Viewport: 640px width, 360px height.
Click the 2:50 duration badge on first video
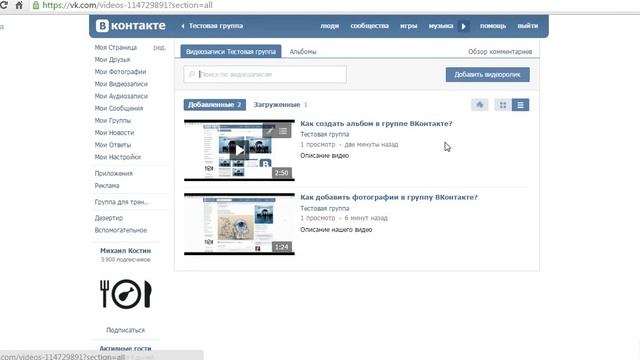coord(282,173)
